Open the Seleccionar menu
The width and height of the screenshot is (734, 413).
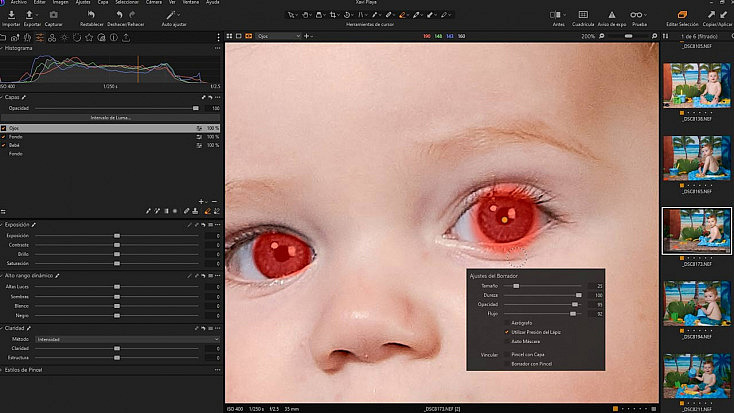(127, 2)
